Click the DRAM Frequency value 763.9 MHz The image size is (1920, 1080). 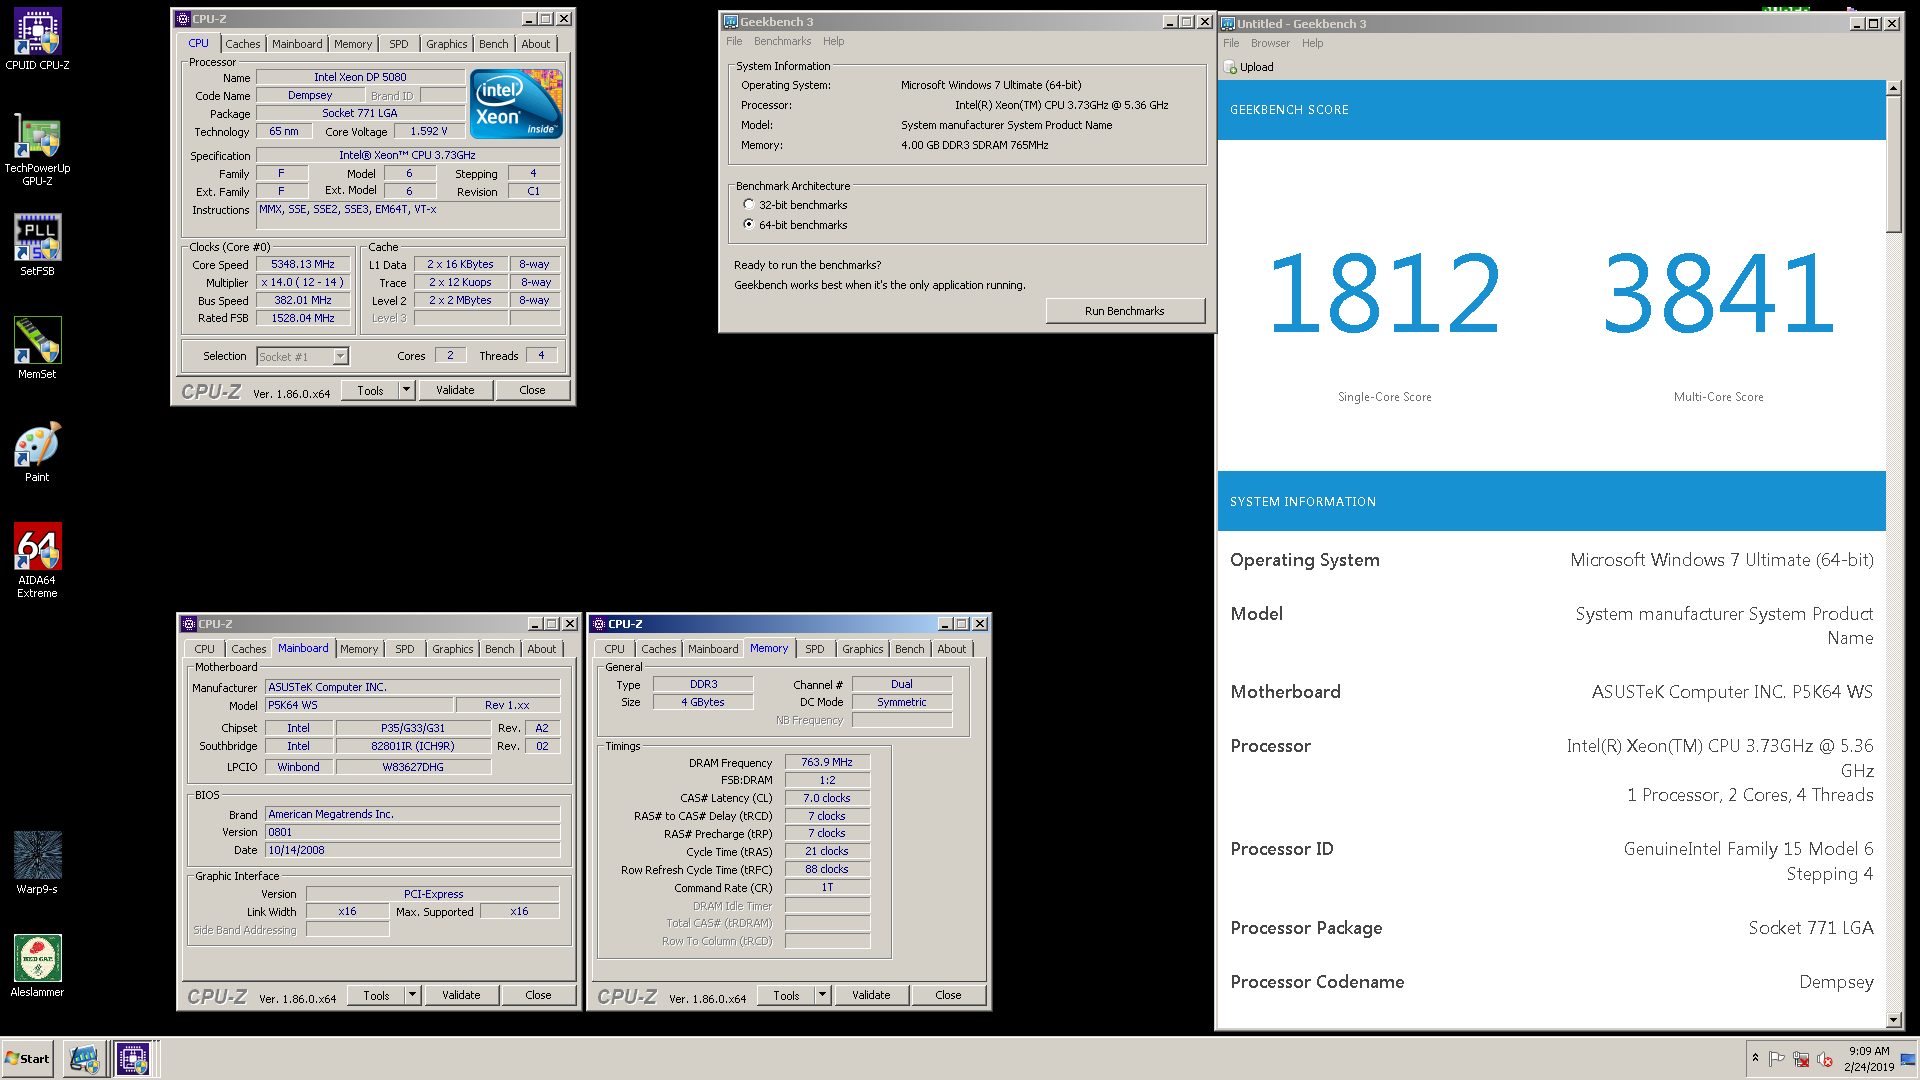pos(827,762)
